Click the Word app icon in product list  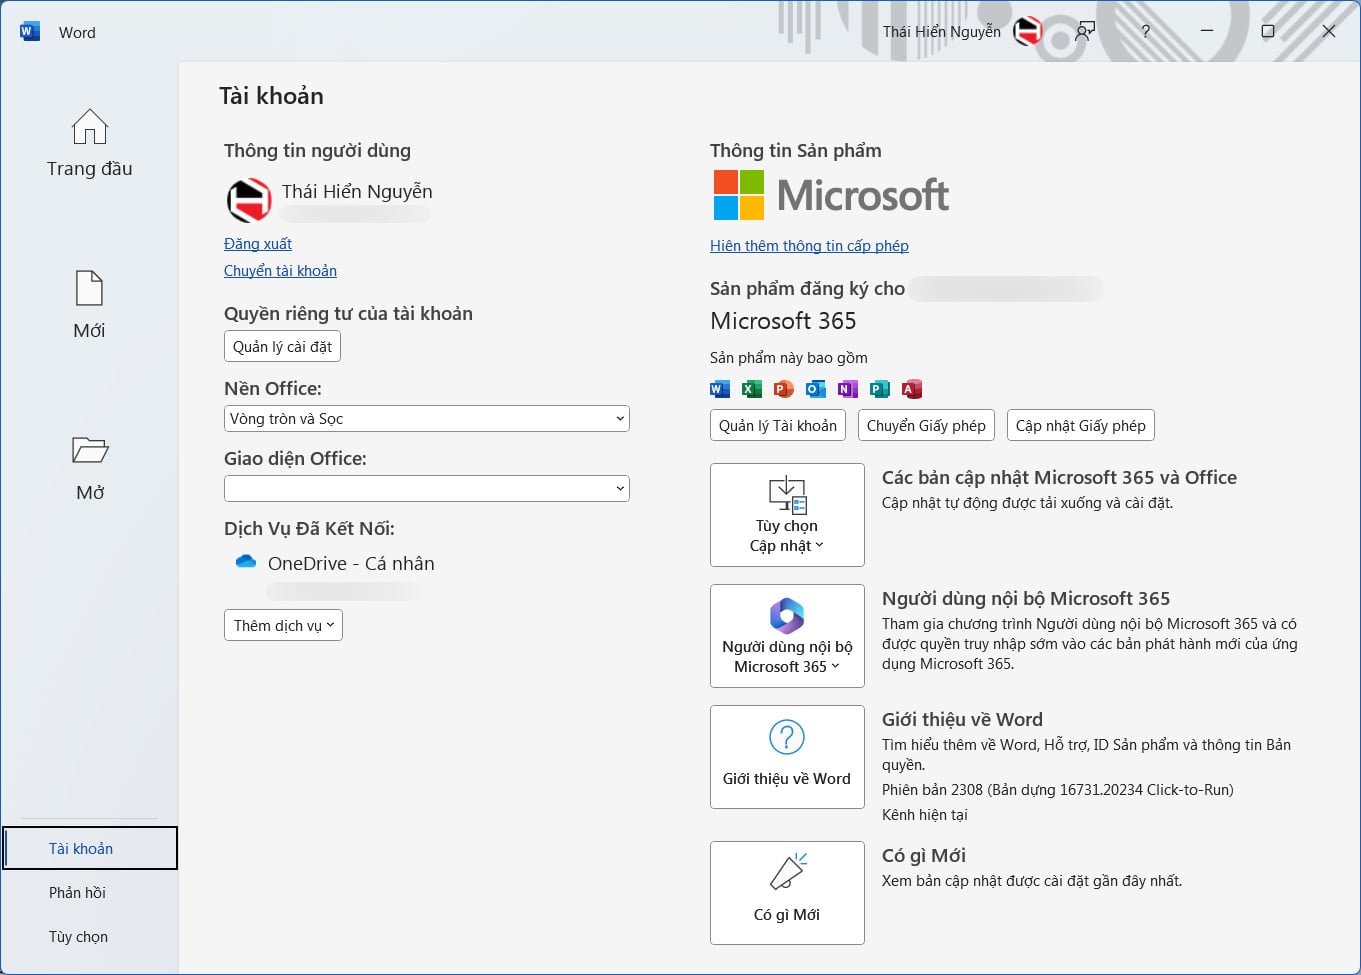pos(719,389)
